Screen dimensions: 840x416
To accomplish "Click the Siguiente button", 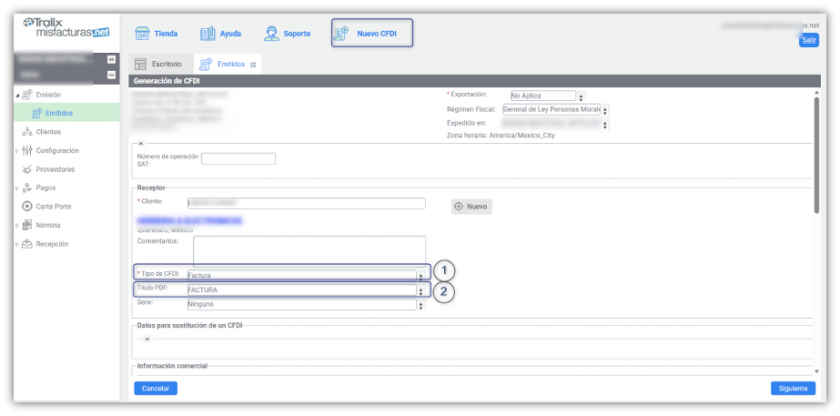I will pyautogui.click(x=792, y=388).
